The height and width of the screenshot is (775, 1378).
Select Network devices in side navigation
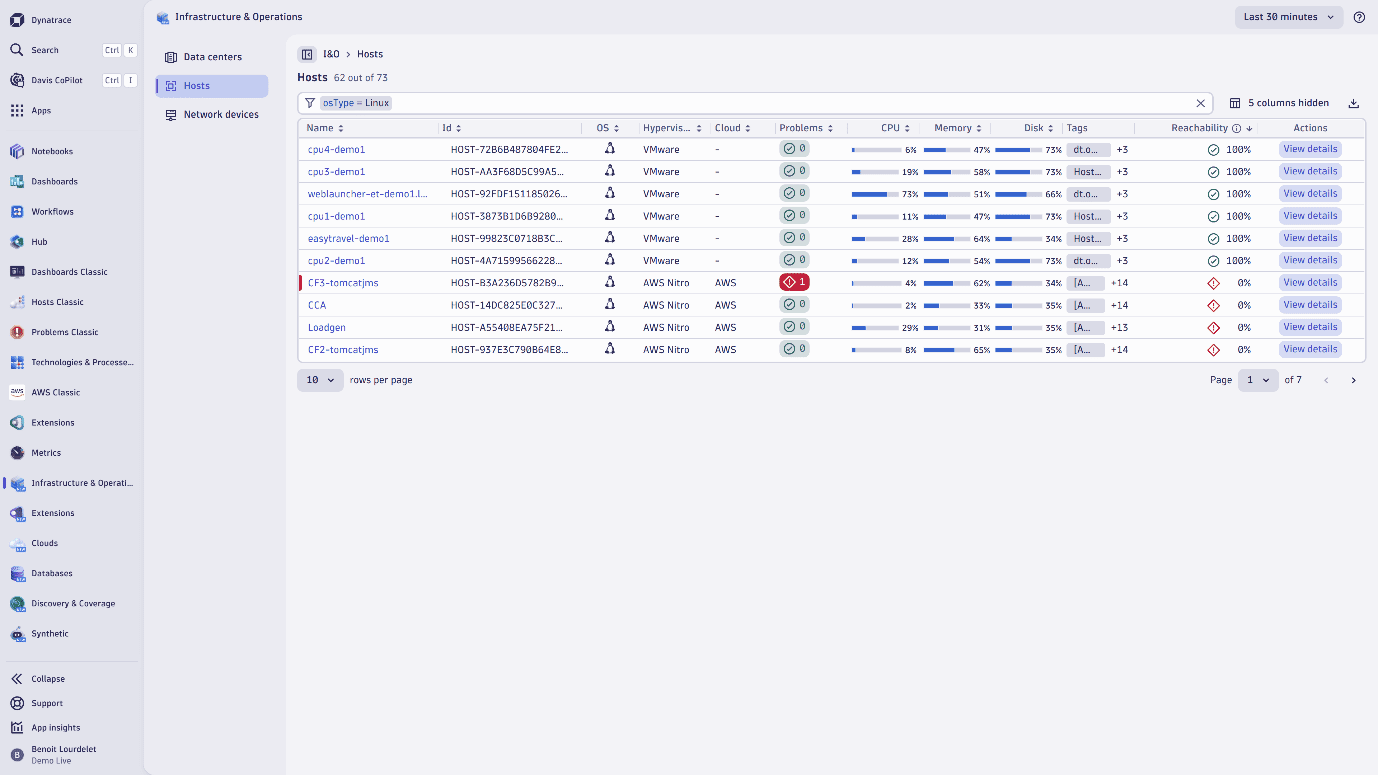click(212, 115)
